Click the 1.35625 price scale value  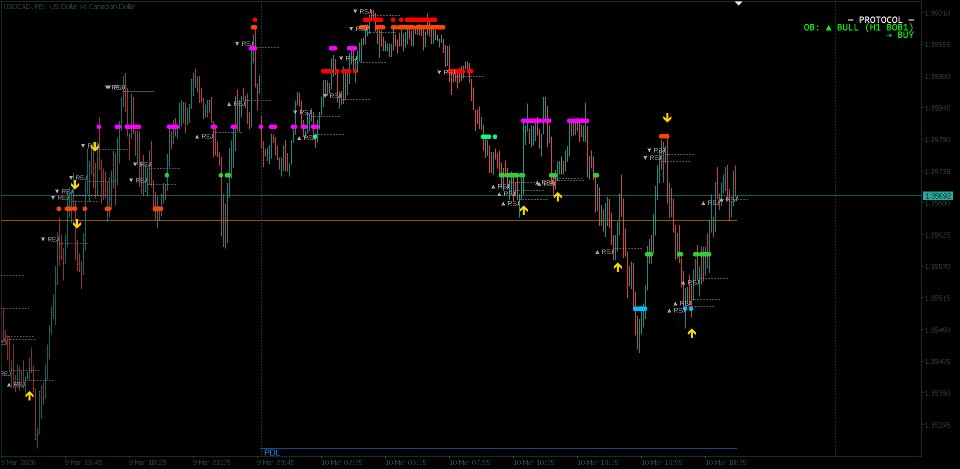[937, 235]
